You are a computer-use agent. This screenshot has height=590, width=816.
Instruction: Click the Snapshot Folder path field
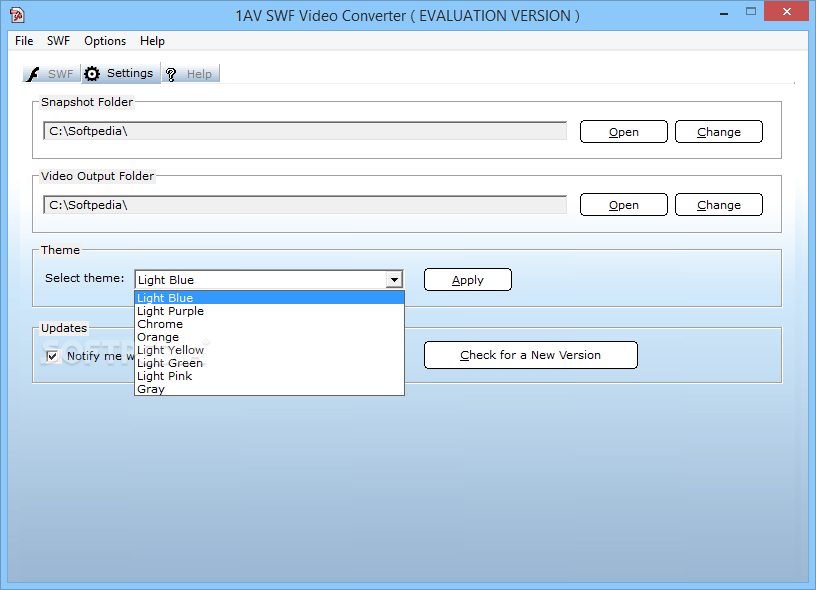point(305,131)
